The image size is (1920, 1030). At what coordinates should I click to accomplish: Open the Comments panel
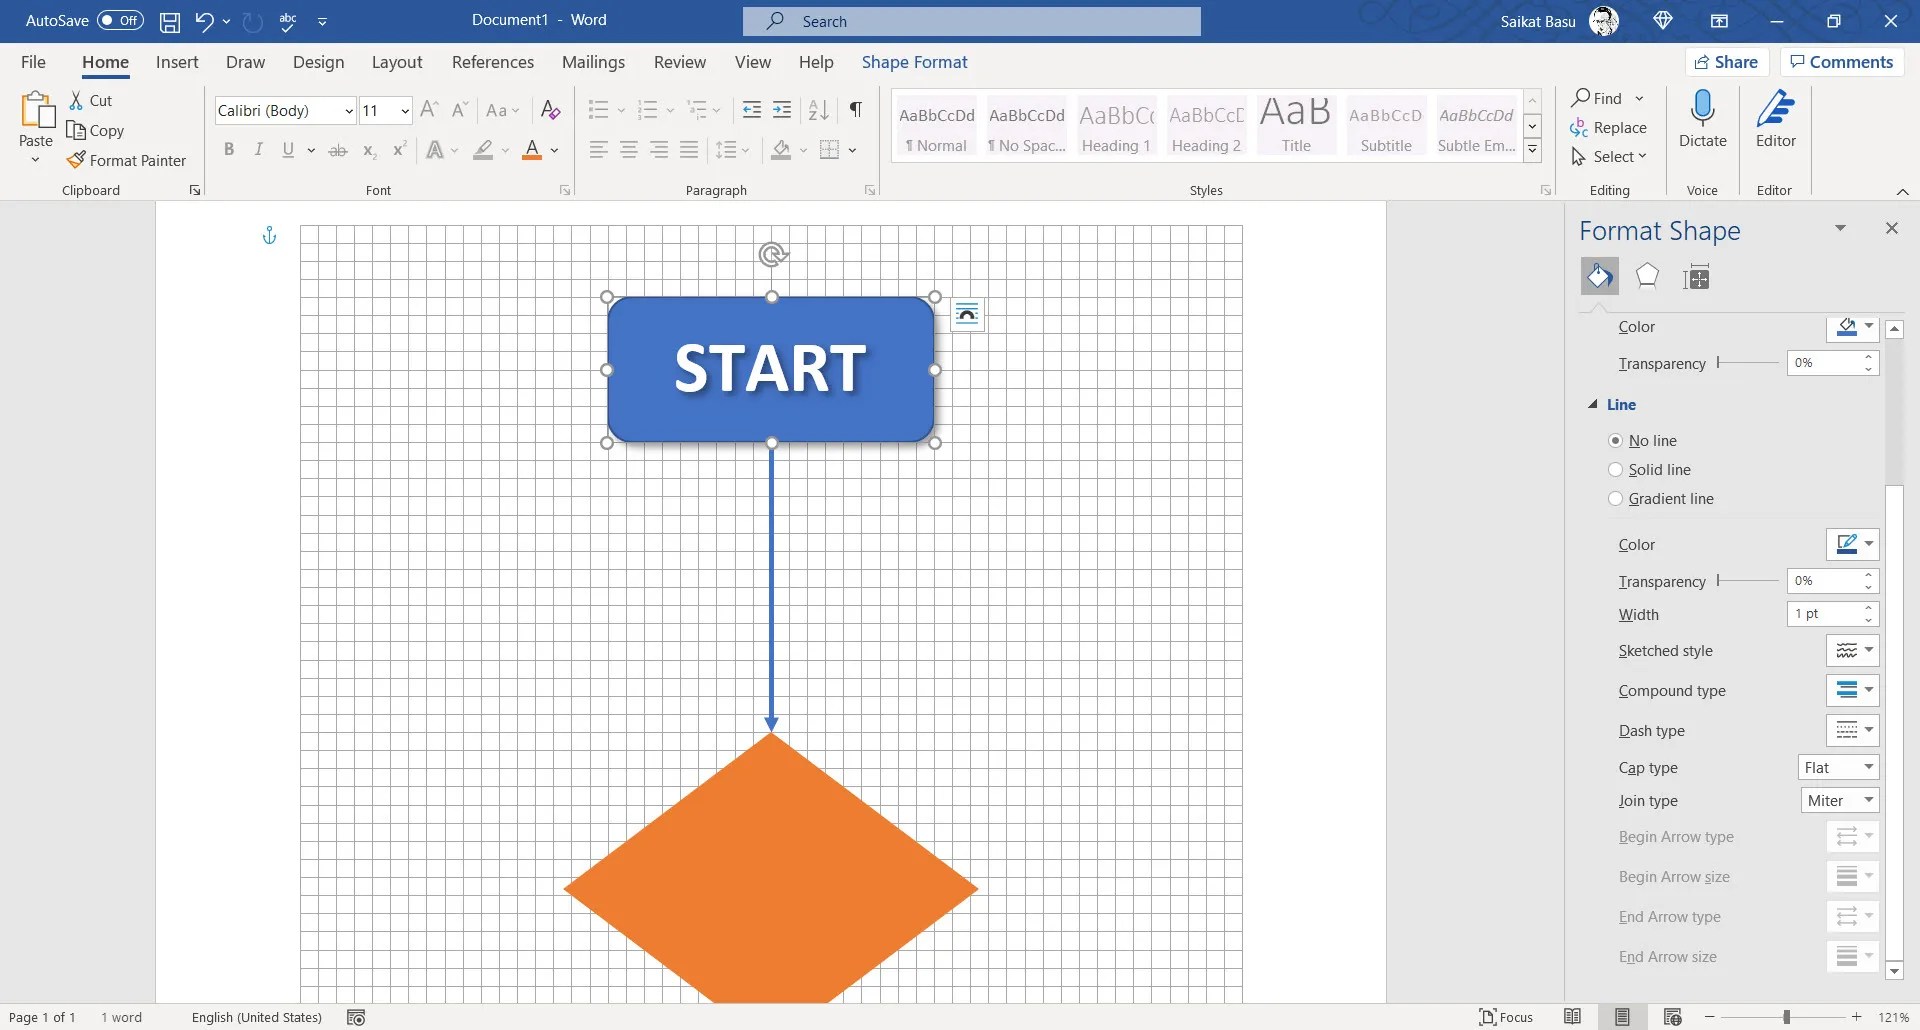point(1841,61)
